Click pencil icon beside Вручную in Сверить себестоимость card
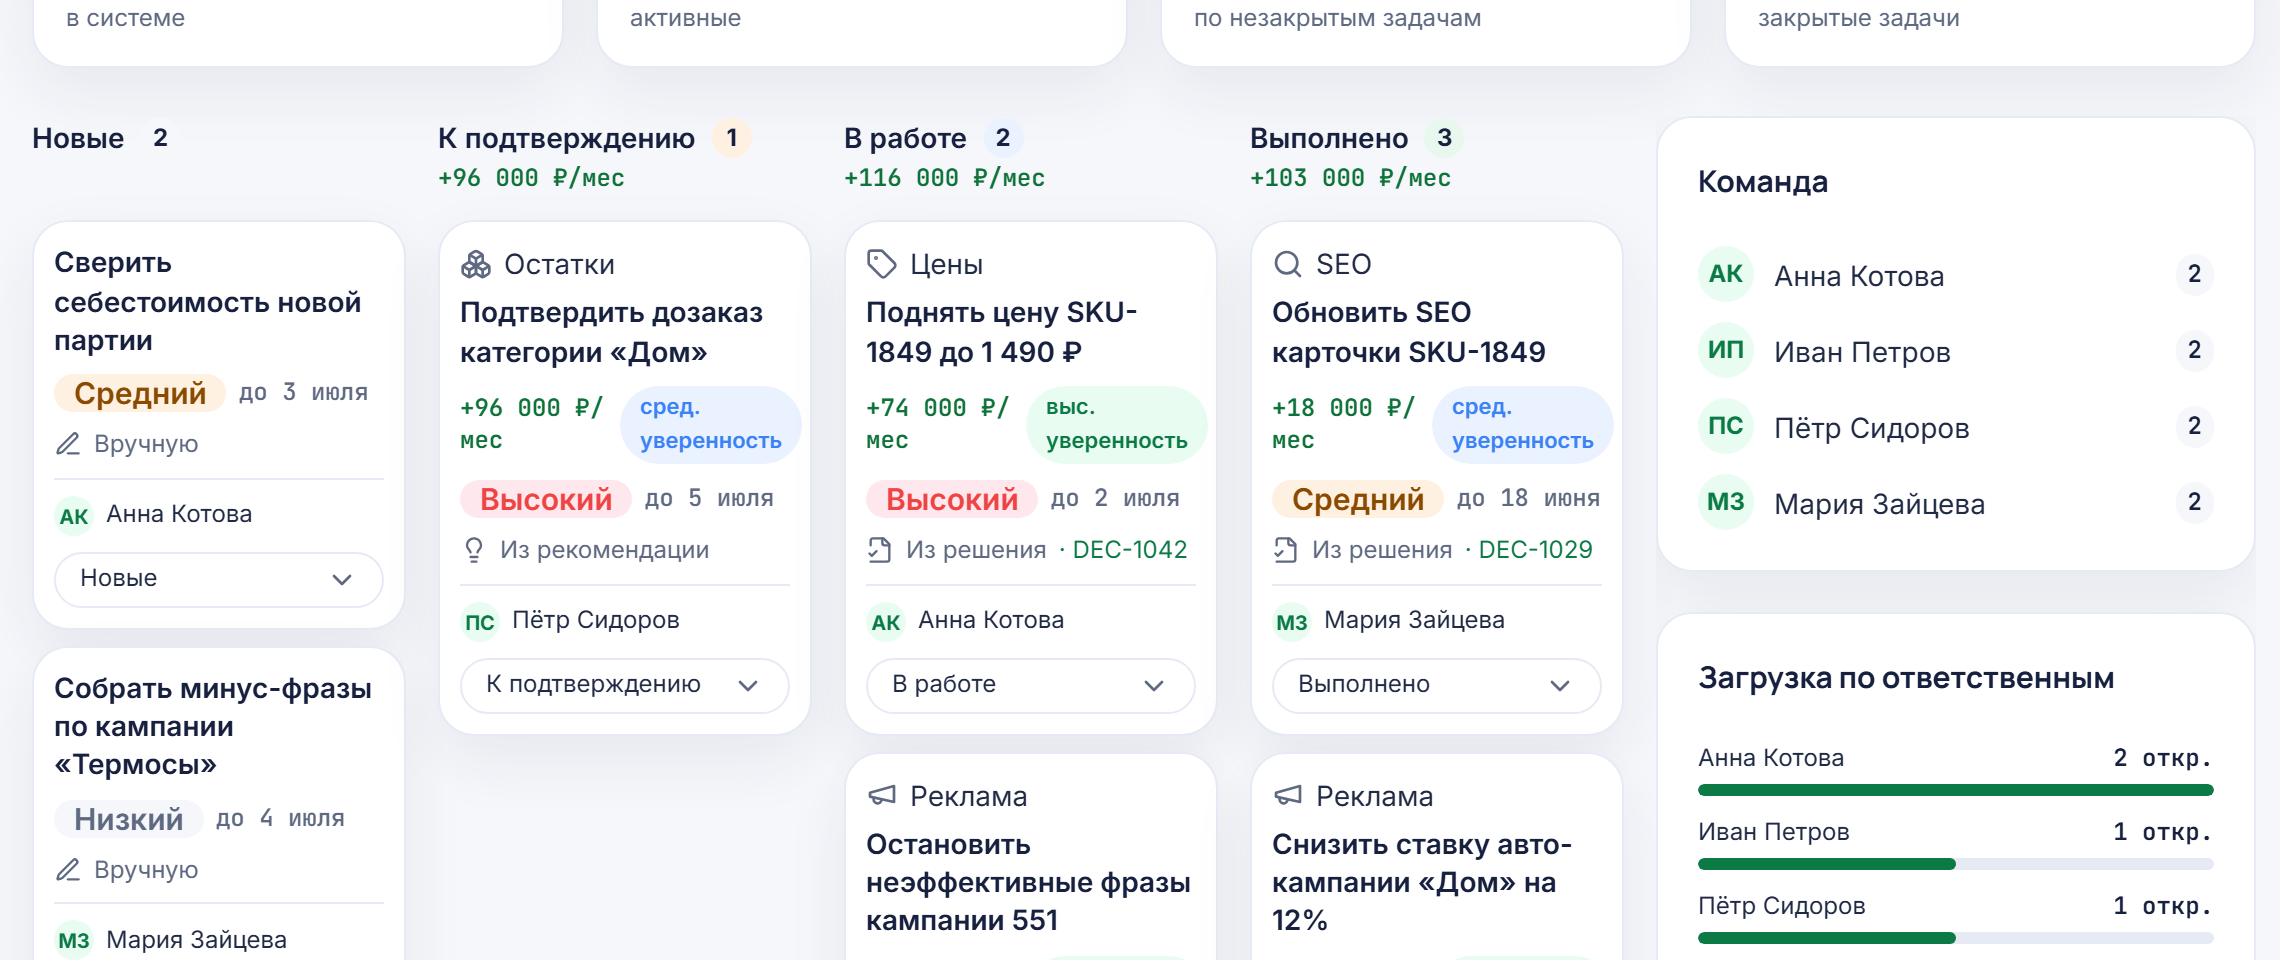Image resolution: width=2280 pixels, height=960 pixels. pos(68,444)
